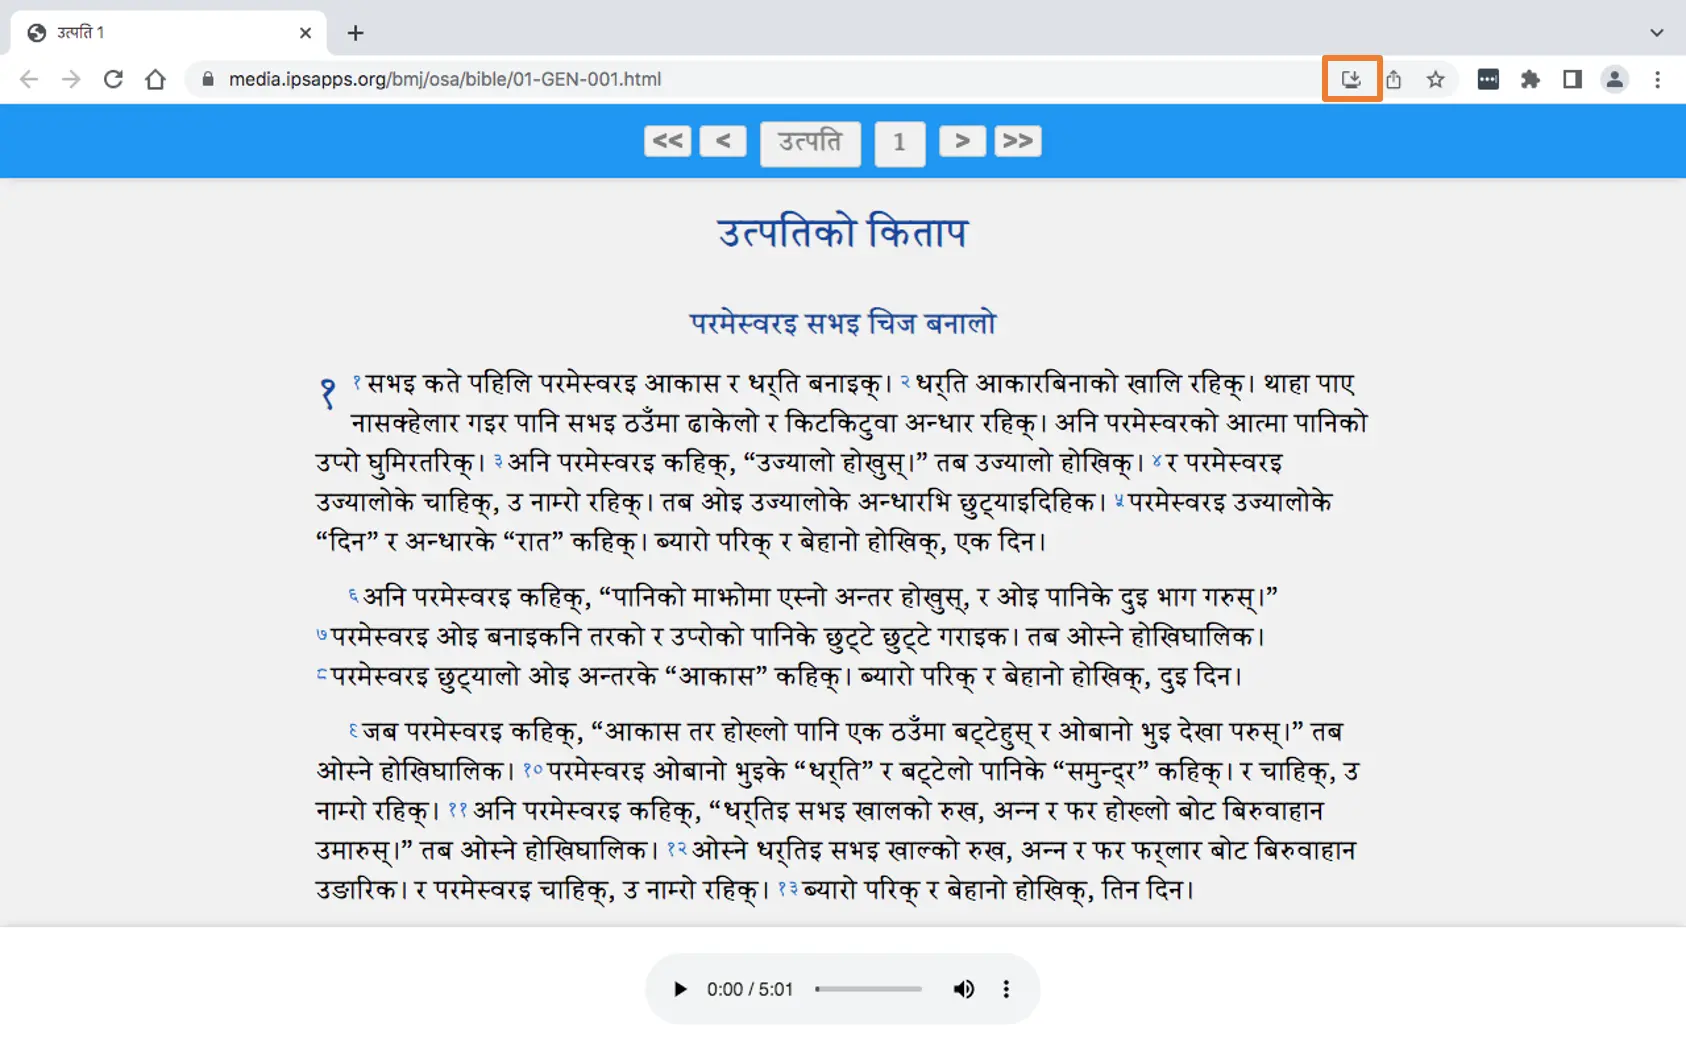Go to next chapter with > button
The image size is (1686, 1055).
click(962, 141)
